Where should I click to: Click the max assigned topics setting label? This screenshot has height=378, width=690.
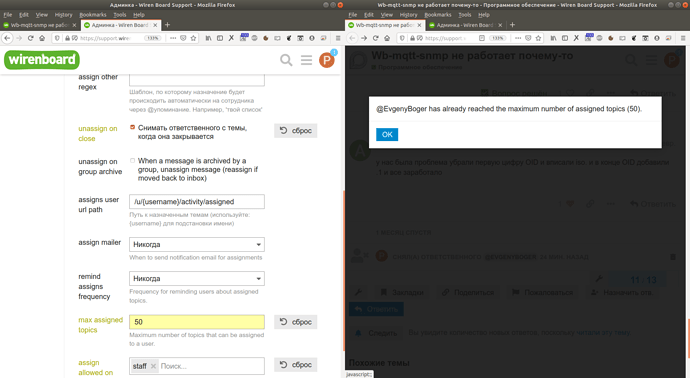point(100,325)
